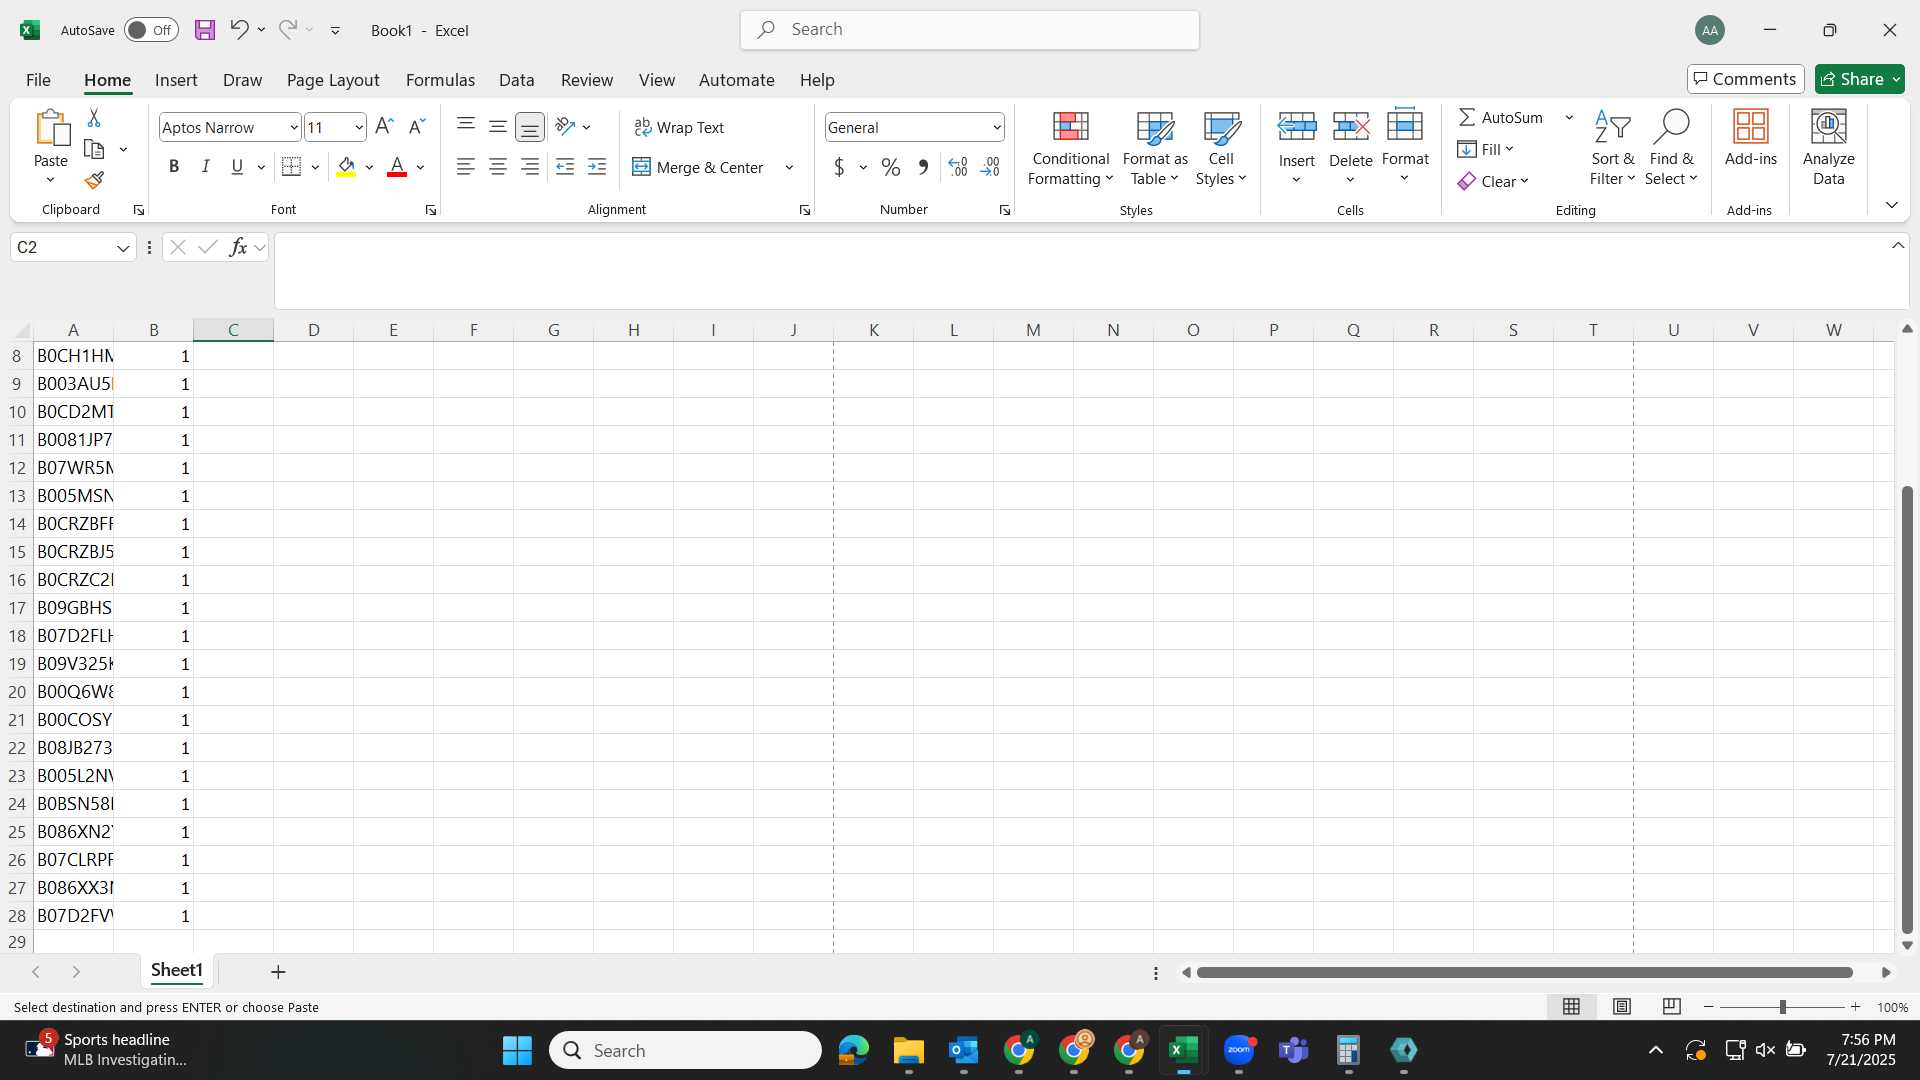
Task: Toggle Bold formatting
Action: pyautogui.click(x=174, y=167)
